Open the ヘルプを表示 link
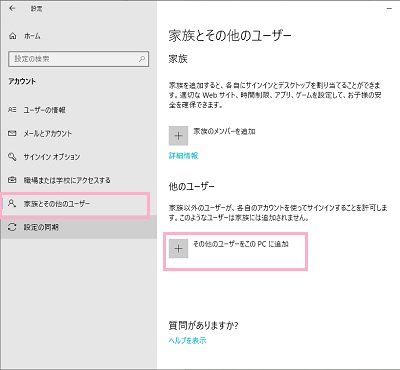Image resolution: width=400 pixels, height=370 pixels. (x=187, y=340)
